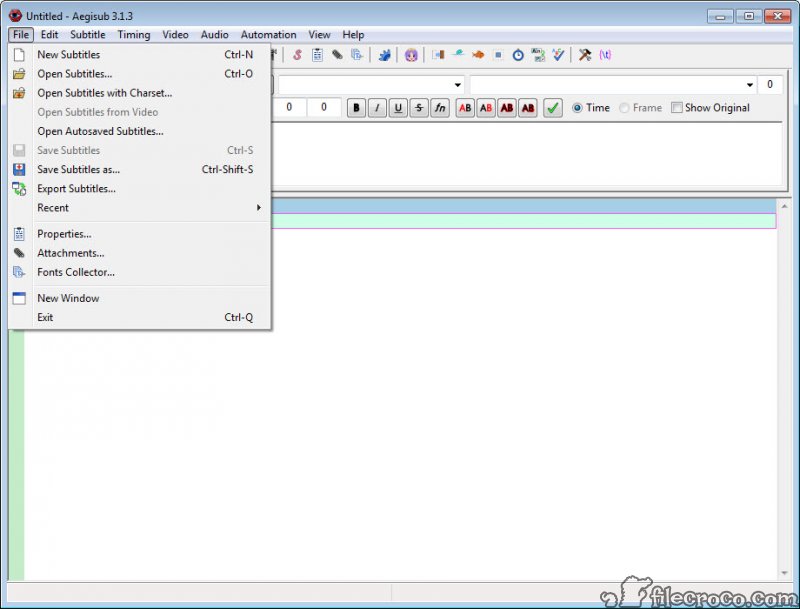
Task: Open Attachments... from the File menu
Action: 139,253
